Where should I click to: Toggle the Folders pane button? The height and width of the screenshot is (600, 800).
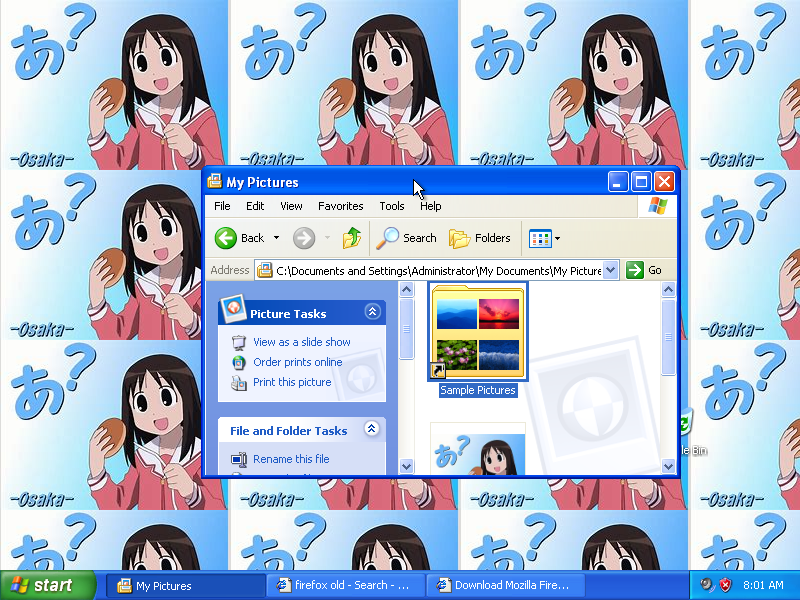(x=480, y=238)
